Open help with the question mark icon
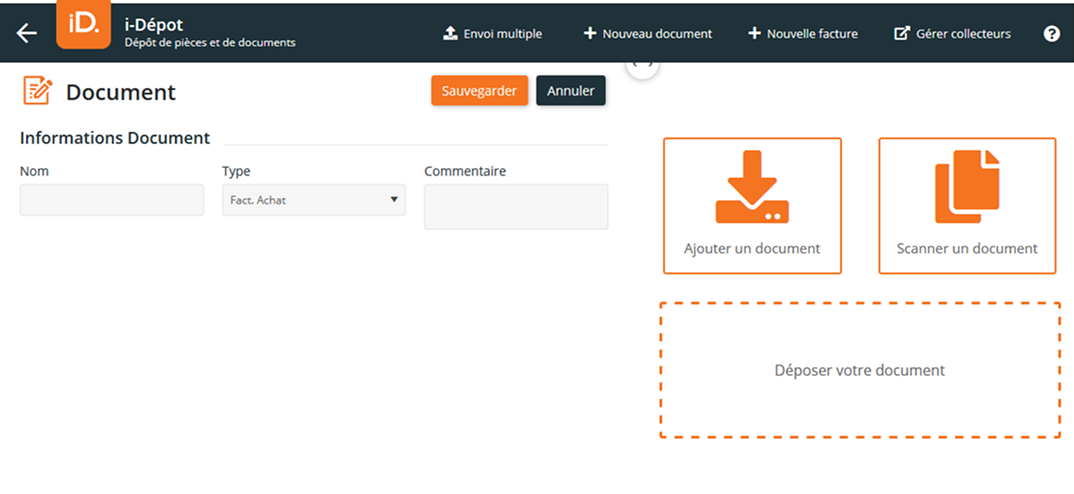Viewport: 1074px width, 494px height. pos(1051,34)
